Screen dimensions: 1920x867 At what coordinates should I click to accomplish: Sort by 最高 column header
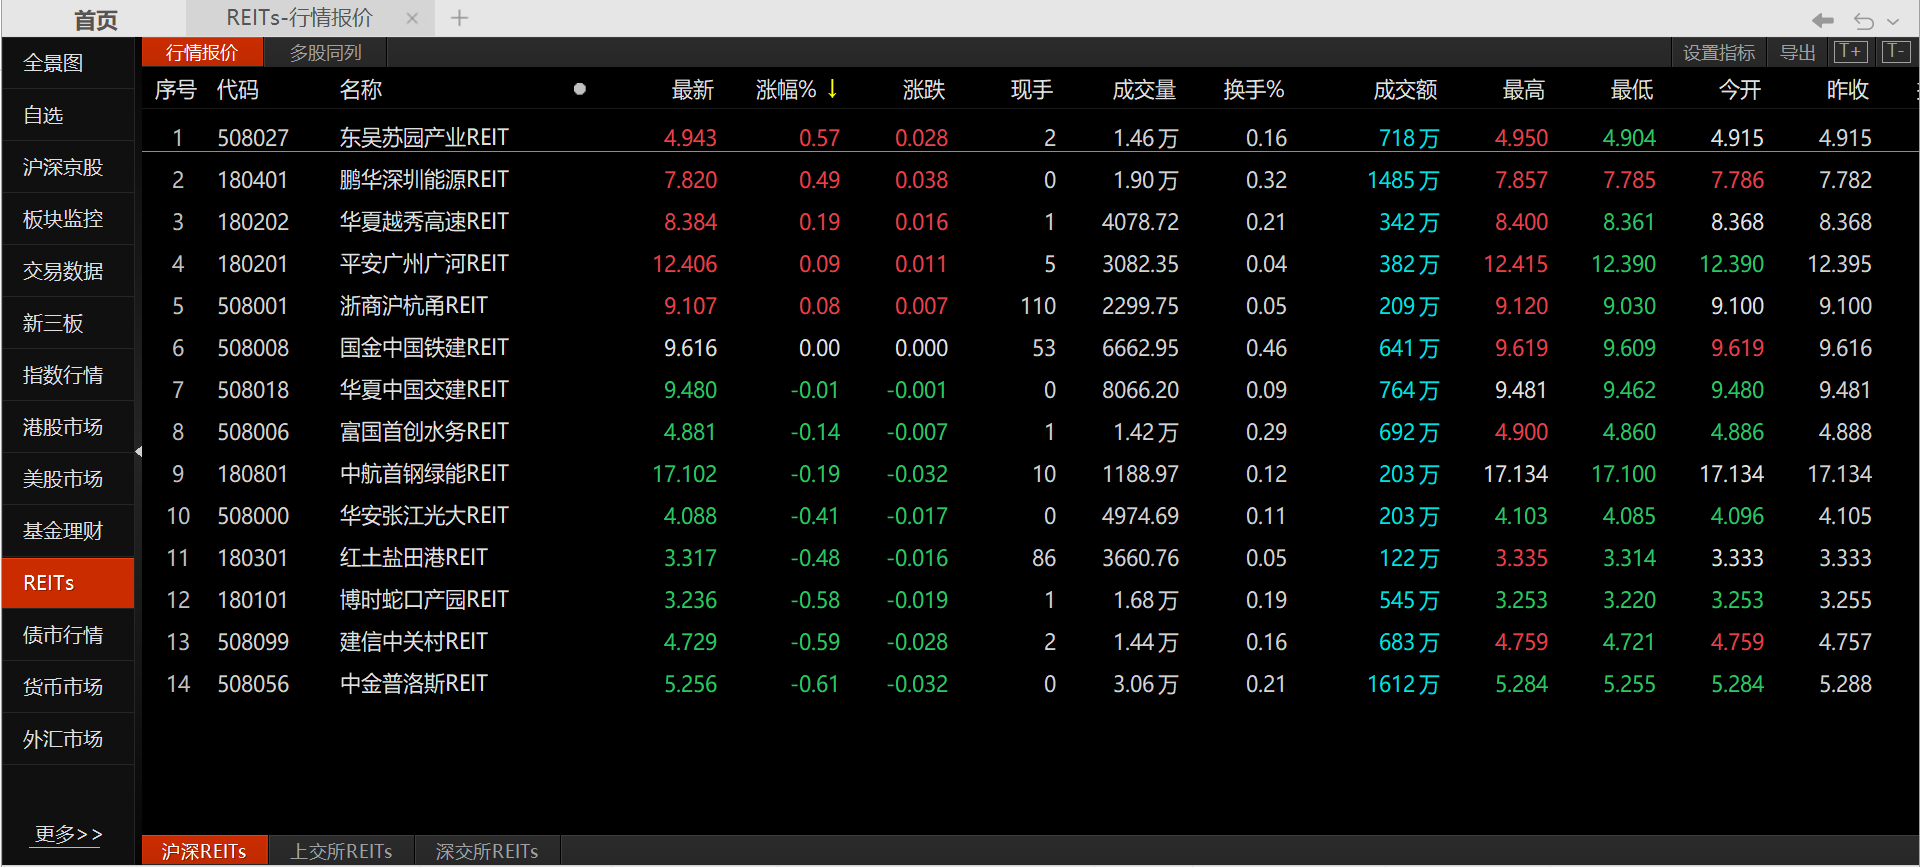click(x=1524, y=90)
